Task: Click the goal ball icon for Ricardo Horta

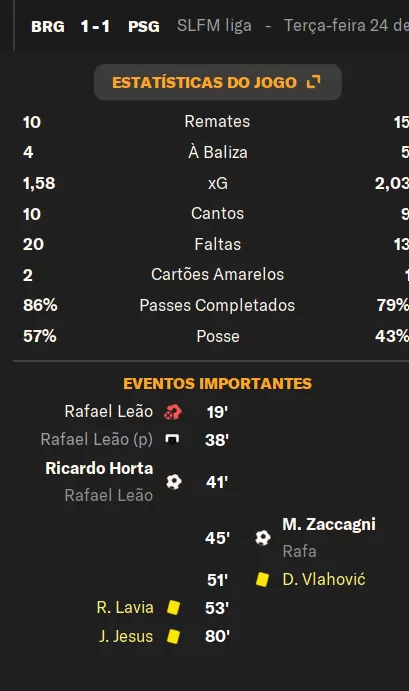Action: 174,482
